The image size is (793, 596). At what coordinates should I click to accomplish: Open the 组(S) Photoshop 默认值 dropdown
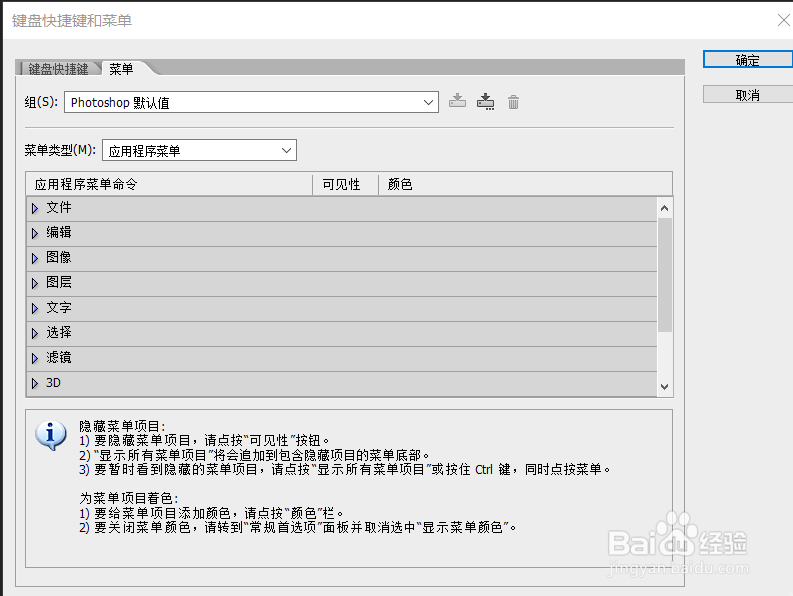coord(251,102)
